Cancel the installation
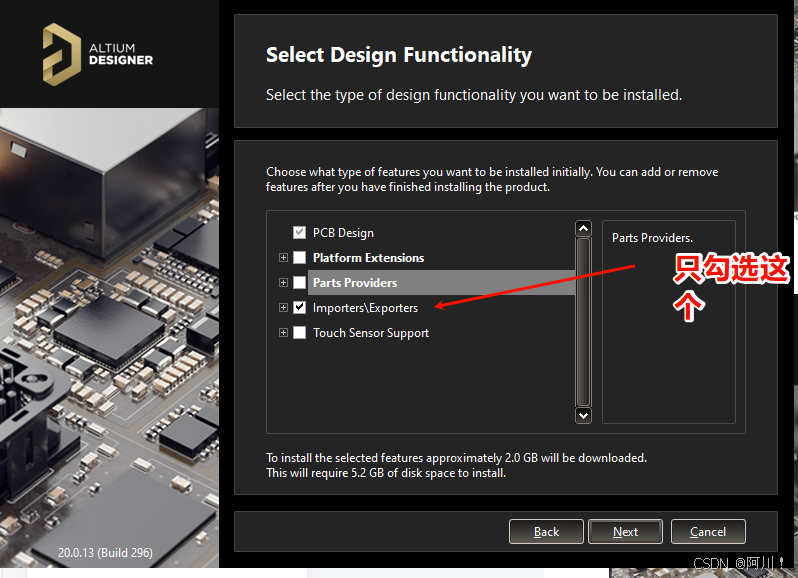The width and height of the screenshot is (798, 578). (x=708, y=532)
